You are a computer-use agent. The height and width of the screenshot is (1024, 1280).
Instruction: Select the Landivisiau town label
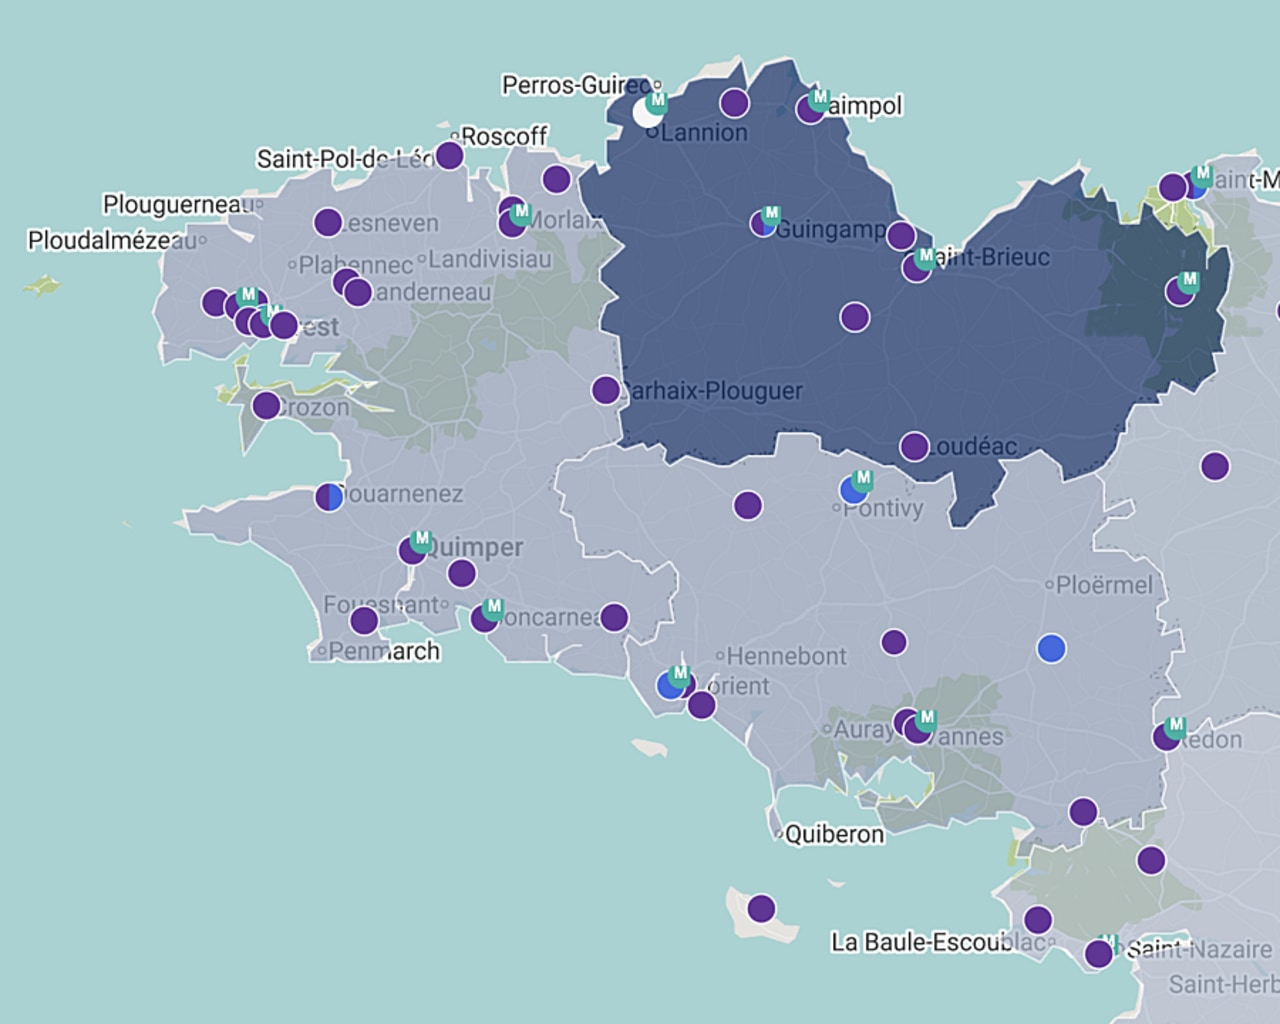[490, 259]
